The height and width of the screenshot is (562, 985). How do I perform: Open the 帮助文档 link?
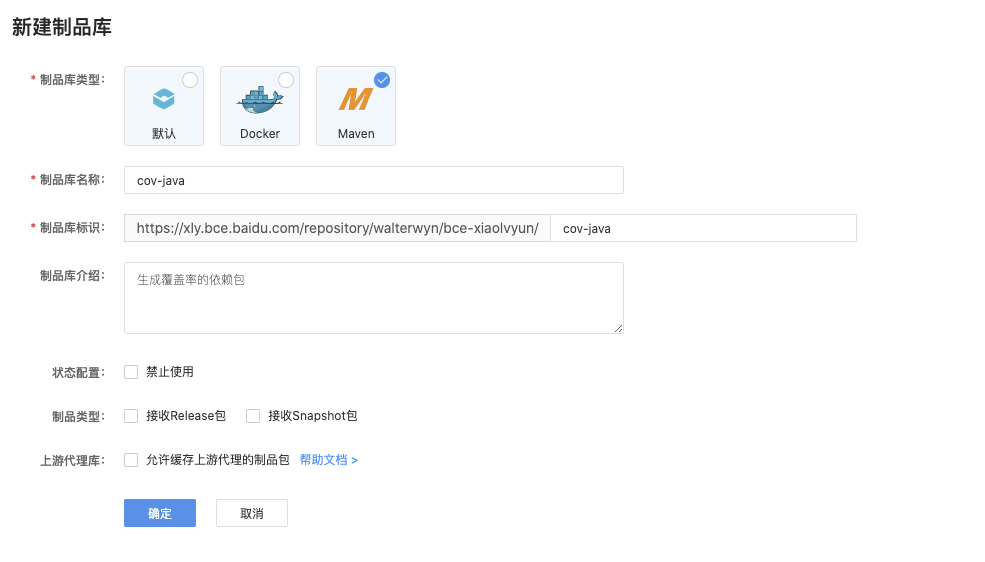click(x=329, y=460)
